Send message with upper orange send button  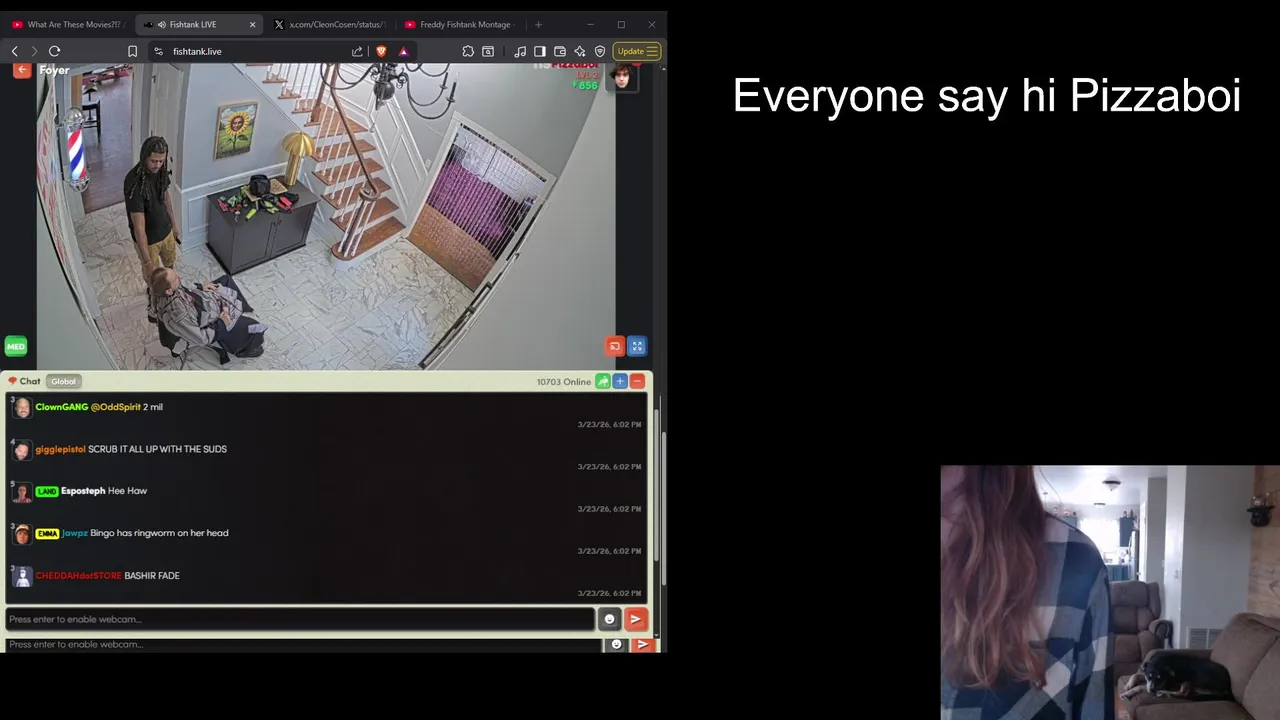(635, 619)
